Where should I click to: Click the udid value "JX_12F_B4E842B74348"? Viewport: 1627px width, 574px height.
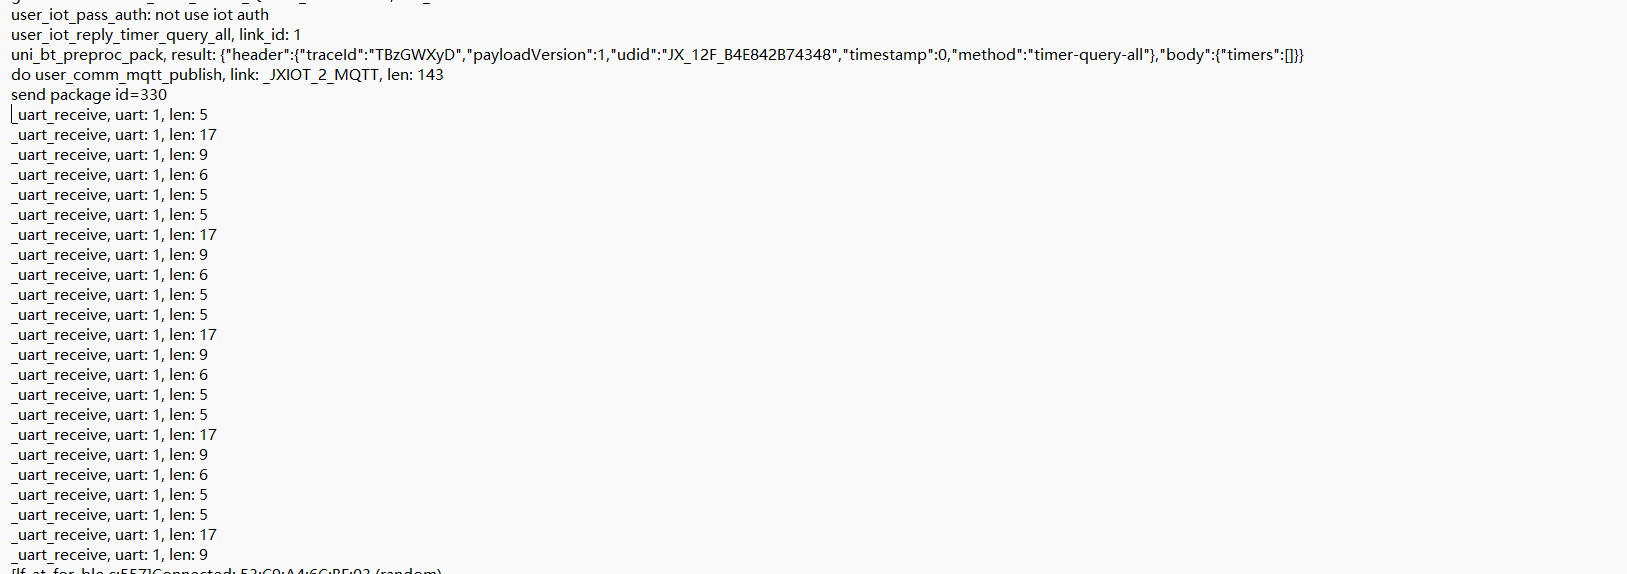(748, 55)
